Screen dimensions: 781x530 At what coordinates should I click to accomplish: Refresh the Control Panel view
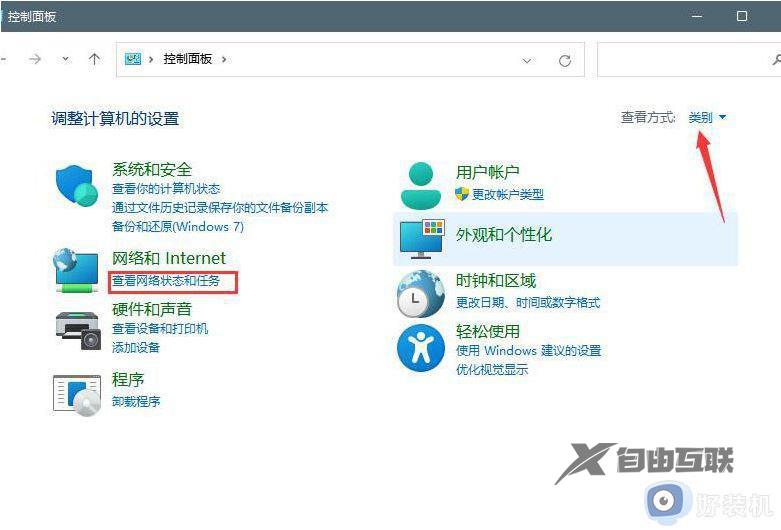[x=564, y=60]
